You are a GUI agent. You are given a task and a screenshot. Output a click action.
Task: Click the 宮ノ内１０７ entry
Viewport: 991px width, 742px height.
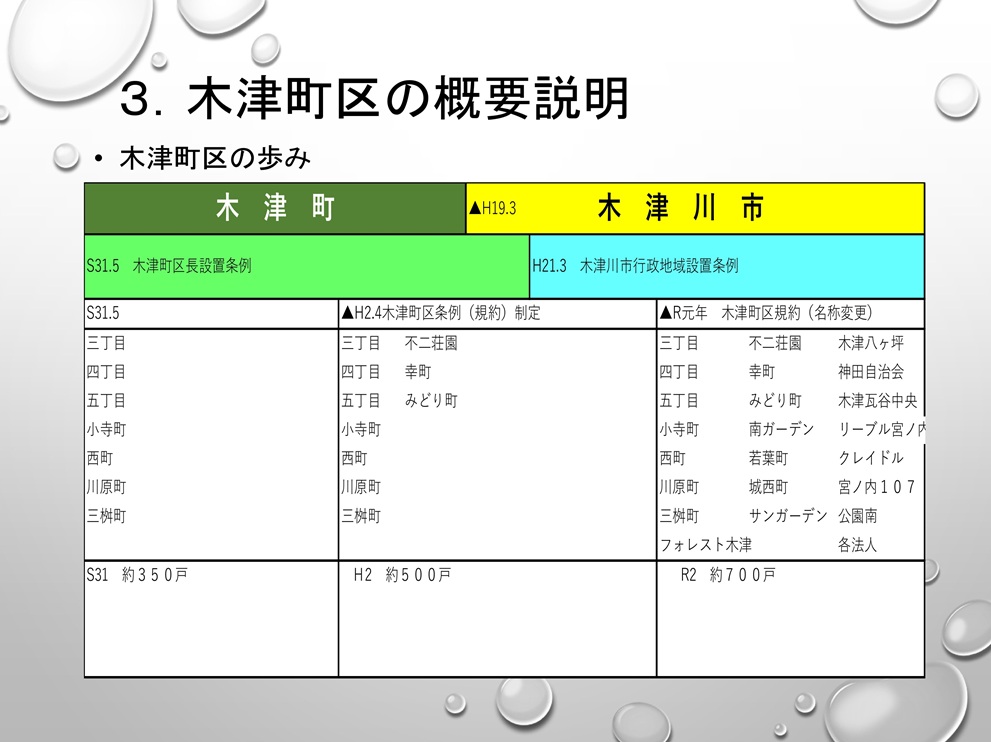pyautogui.click(x=876, y=487)
